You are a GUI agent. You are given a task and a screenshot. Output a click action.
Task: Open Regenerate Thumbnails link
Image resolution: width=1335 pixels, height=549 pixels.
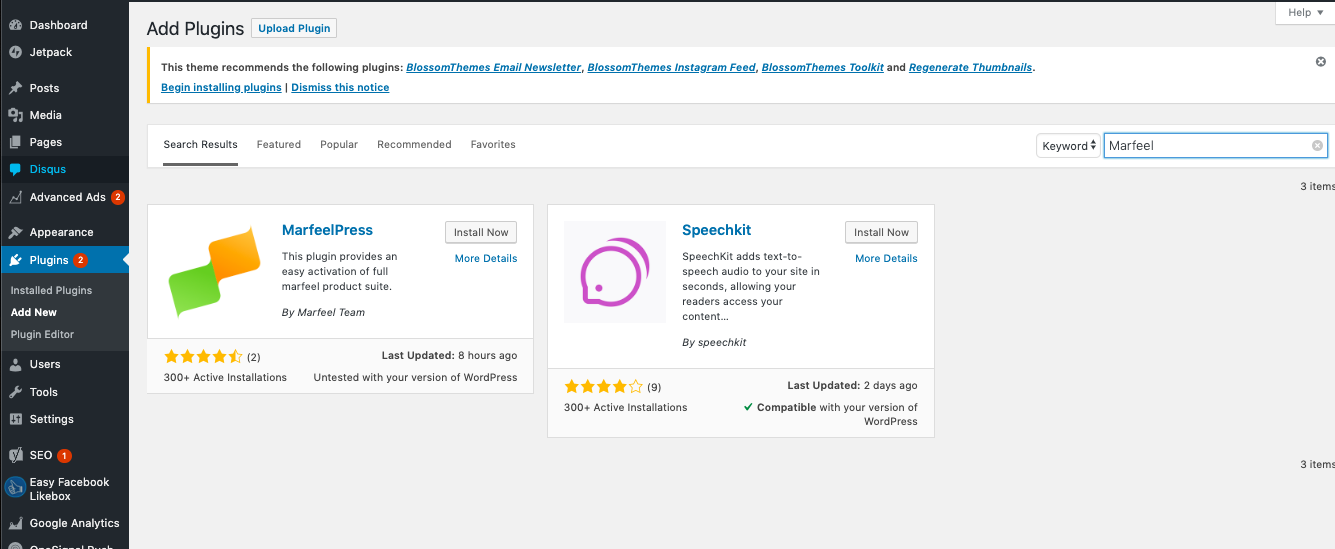coord(970,67)
